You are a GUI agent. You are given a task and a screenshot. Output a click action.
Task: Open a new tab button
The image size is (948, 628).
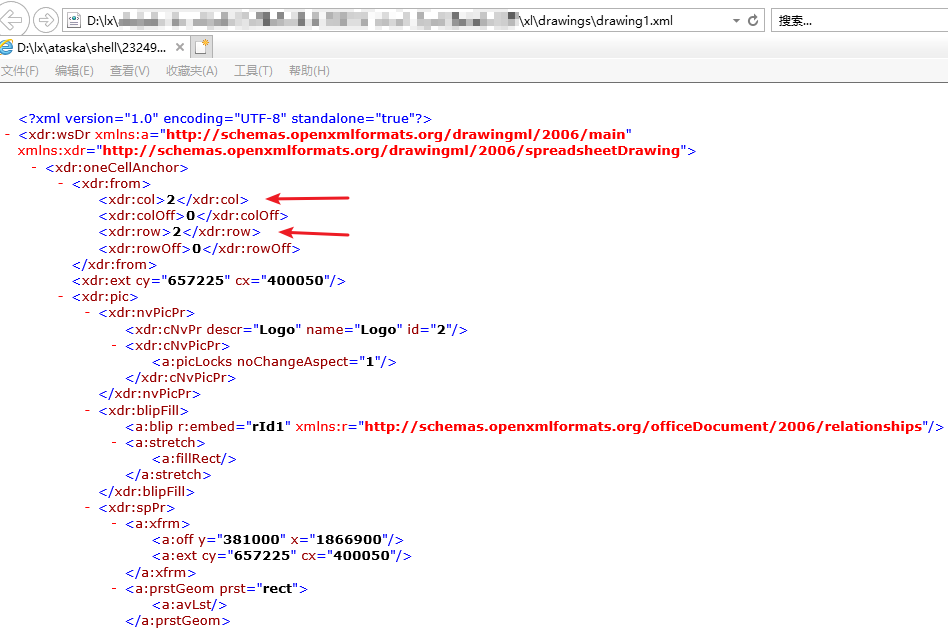202,47
